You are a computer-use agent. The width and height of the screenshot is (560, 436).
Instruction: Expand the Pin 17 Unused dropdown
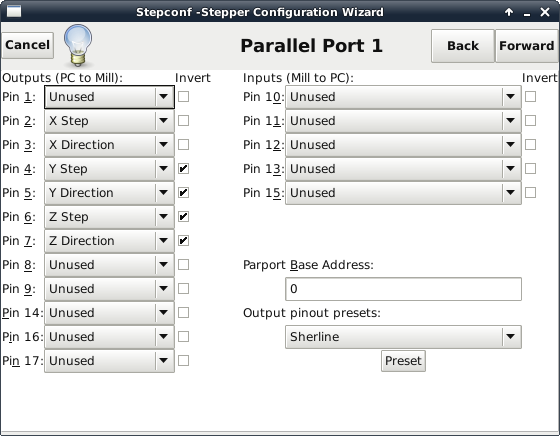(x=109, y=361)
